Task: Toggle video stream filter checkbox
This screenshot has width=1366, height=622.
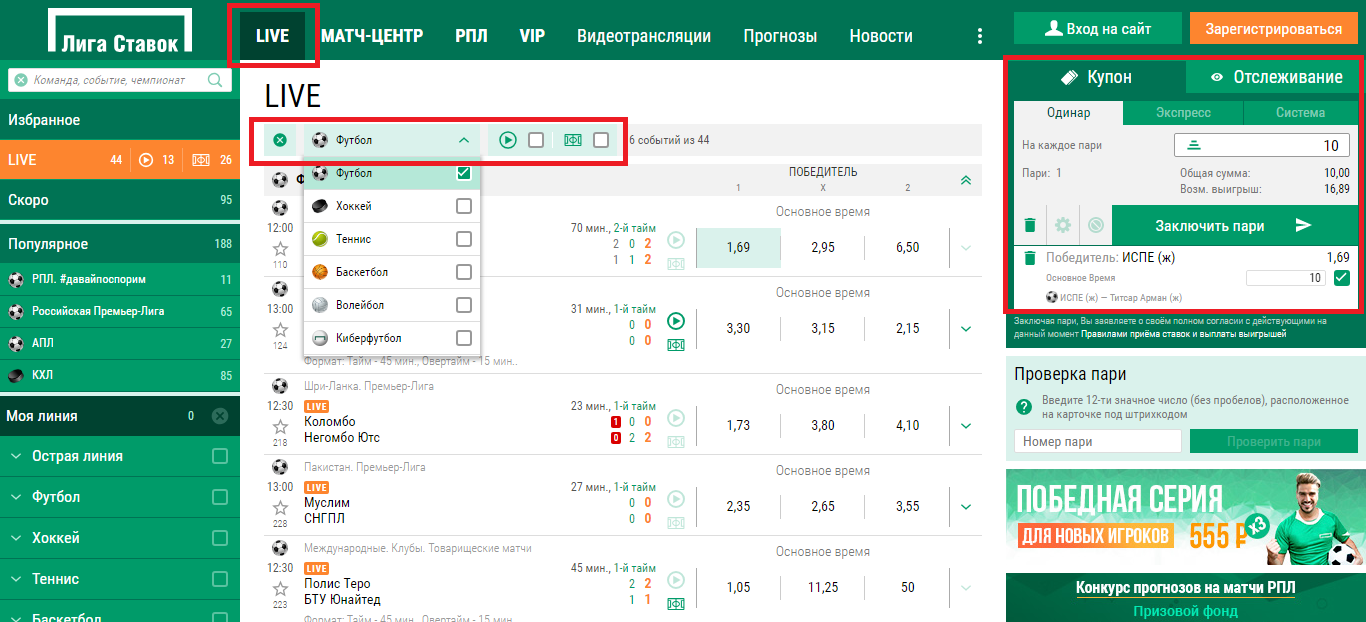Action: point(536,140)
